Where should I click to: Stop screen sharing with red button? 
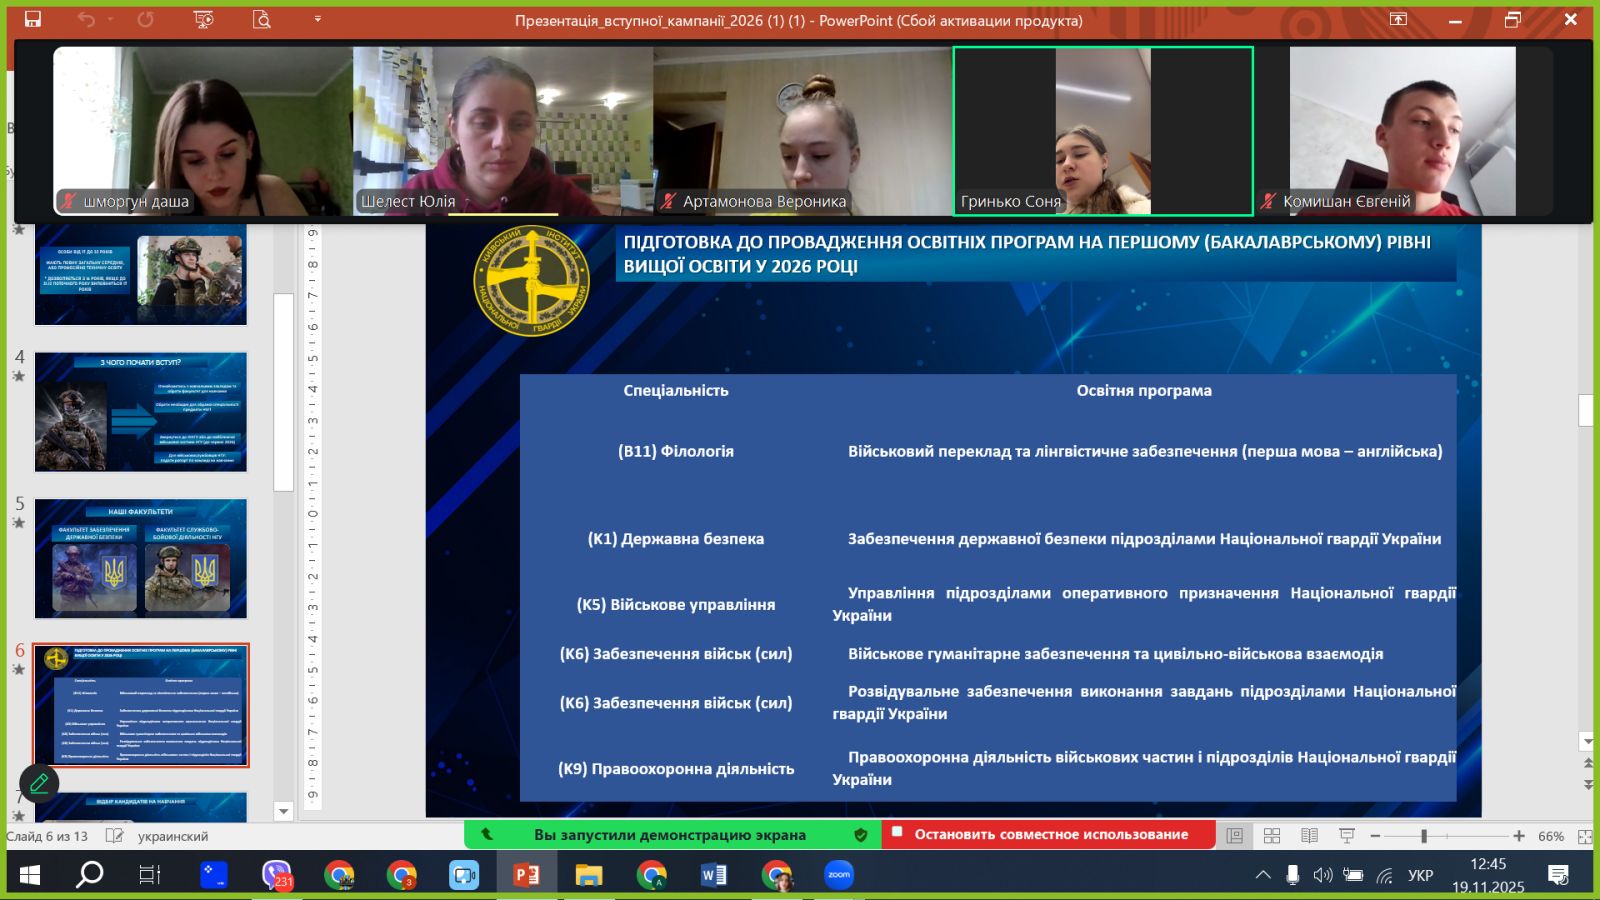(1048, 834)
